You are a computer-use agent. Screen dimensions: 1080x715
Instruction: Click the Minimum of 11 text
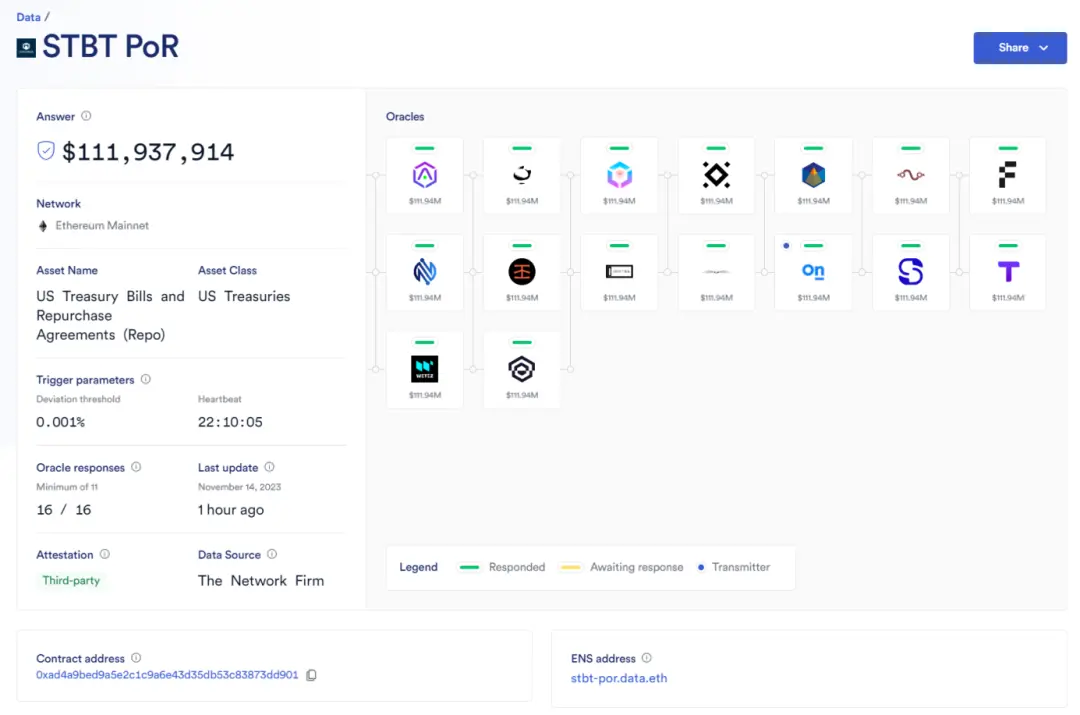[x=67, y=487]
